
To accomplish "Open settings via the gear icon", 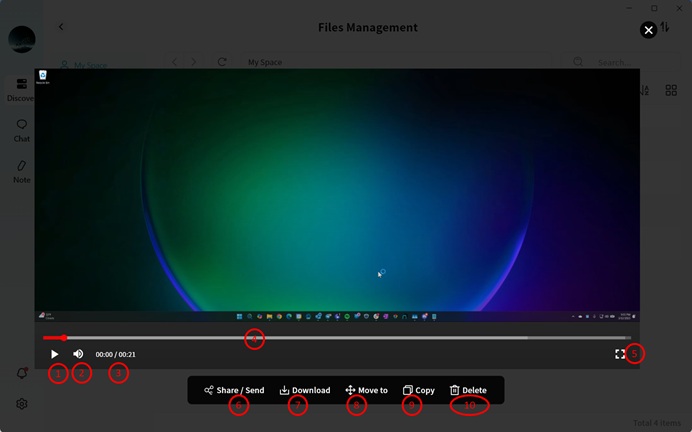I will coord(21,404).
